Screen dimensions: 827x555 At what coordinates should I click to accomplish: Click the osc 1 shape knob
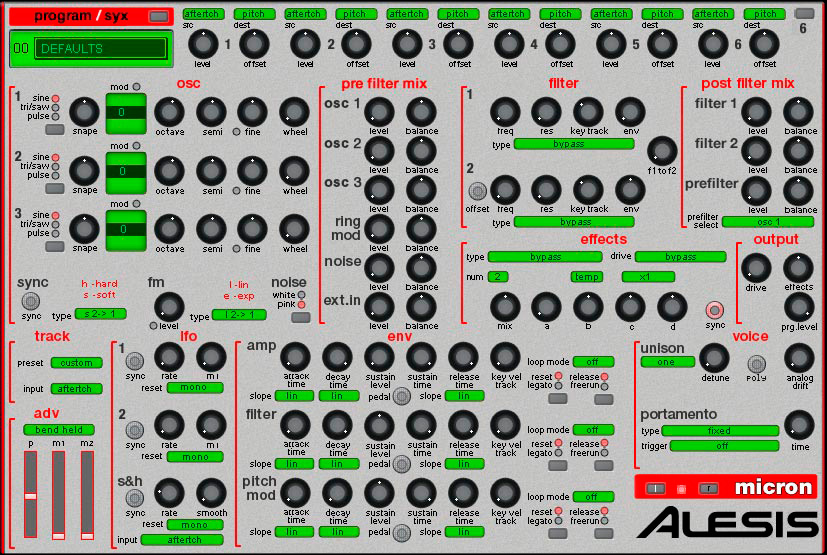84,111
